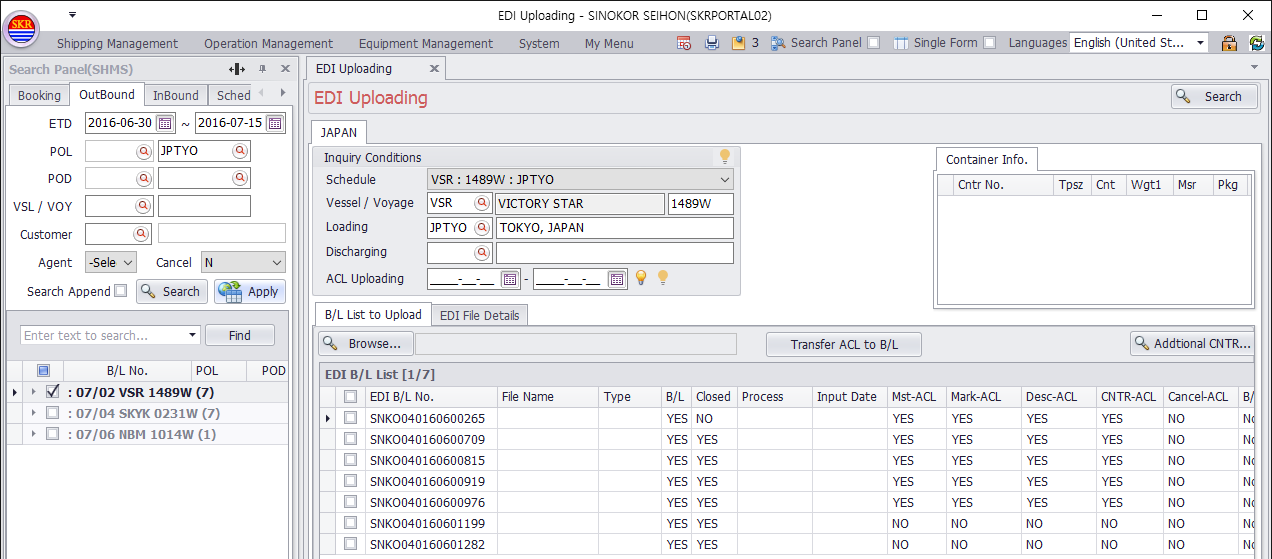
Task: Switch to the EDI File Details tab
Action: pos(480,315)
